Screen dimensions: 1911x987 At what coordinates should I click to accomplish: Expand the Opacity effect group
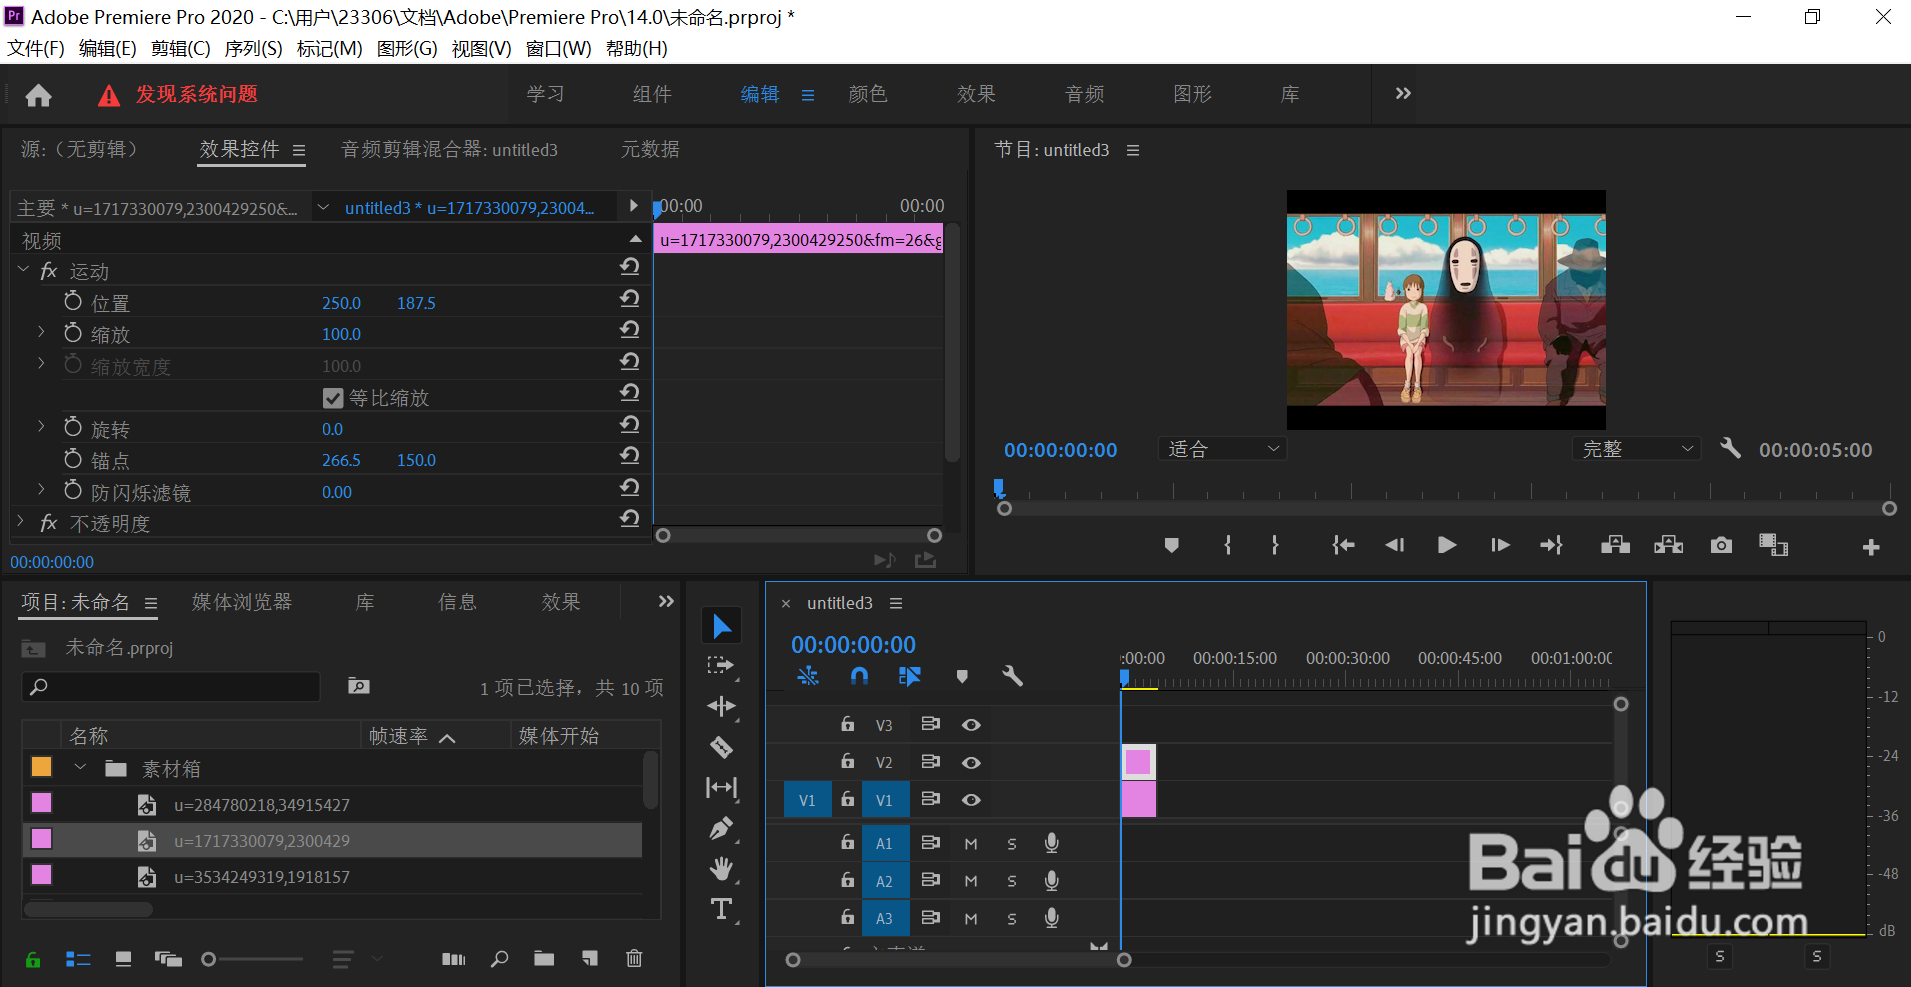coord(21,521)
